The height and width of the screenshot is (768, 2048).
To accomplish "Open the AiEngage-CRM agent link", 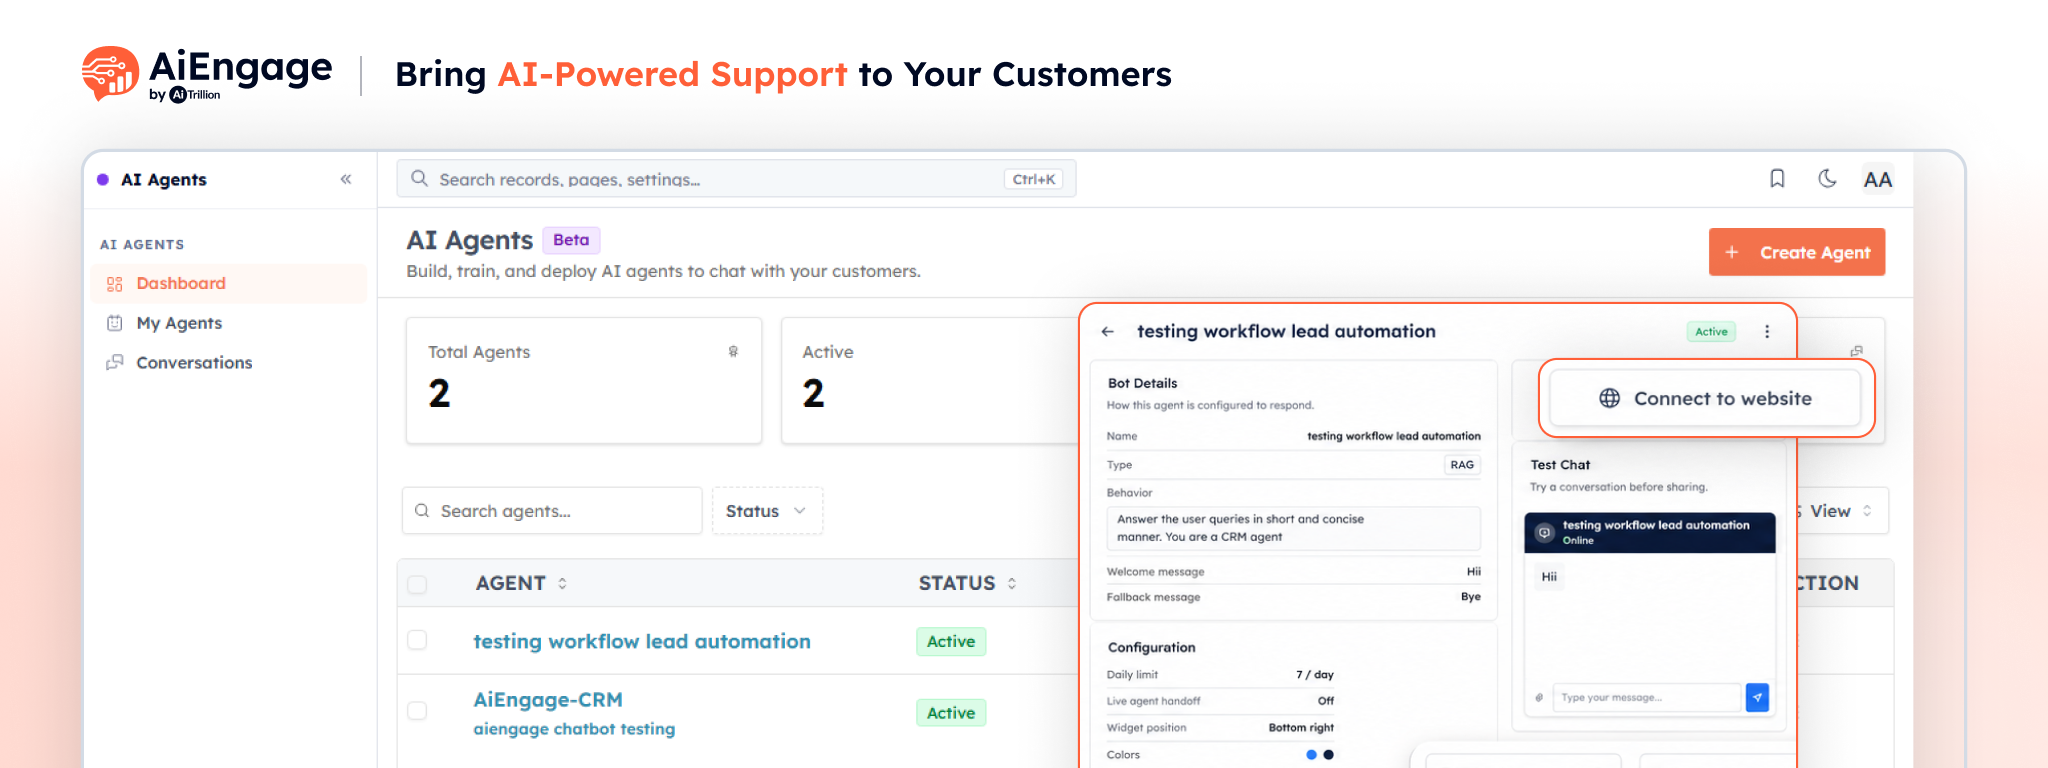I will point(548,700).
